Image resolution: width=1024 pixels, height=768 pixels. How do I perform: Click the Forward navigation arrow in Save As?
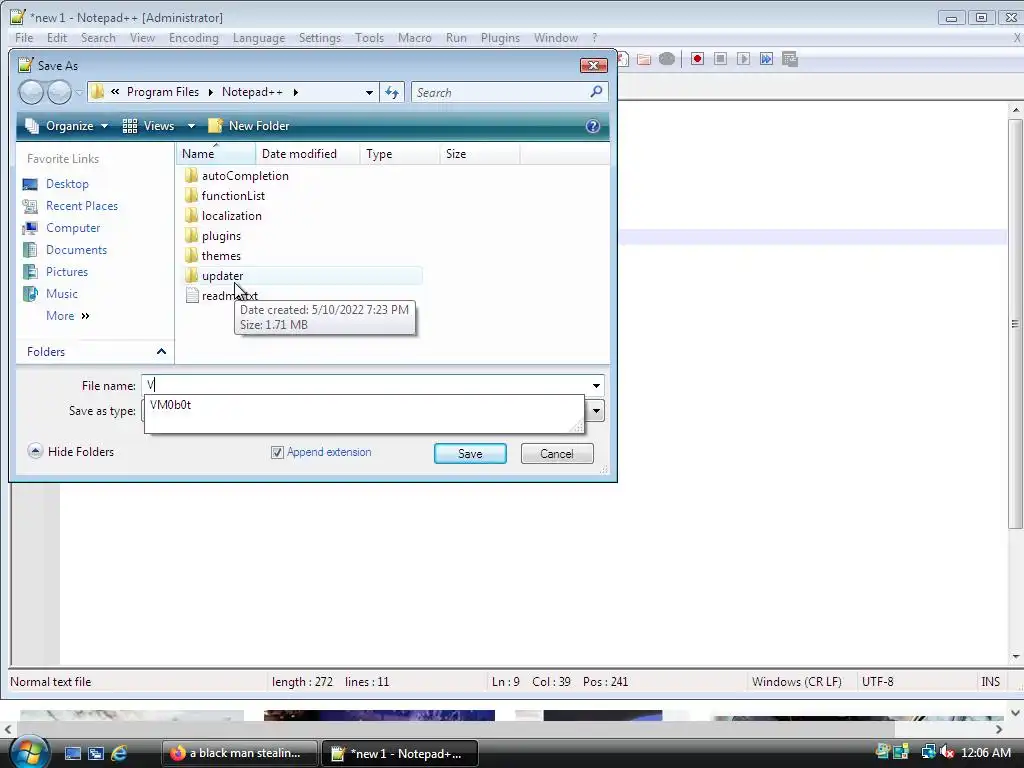coord(59,92)
